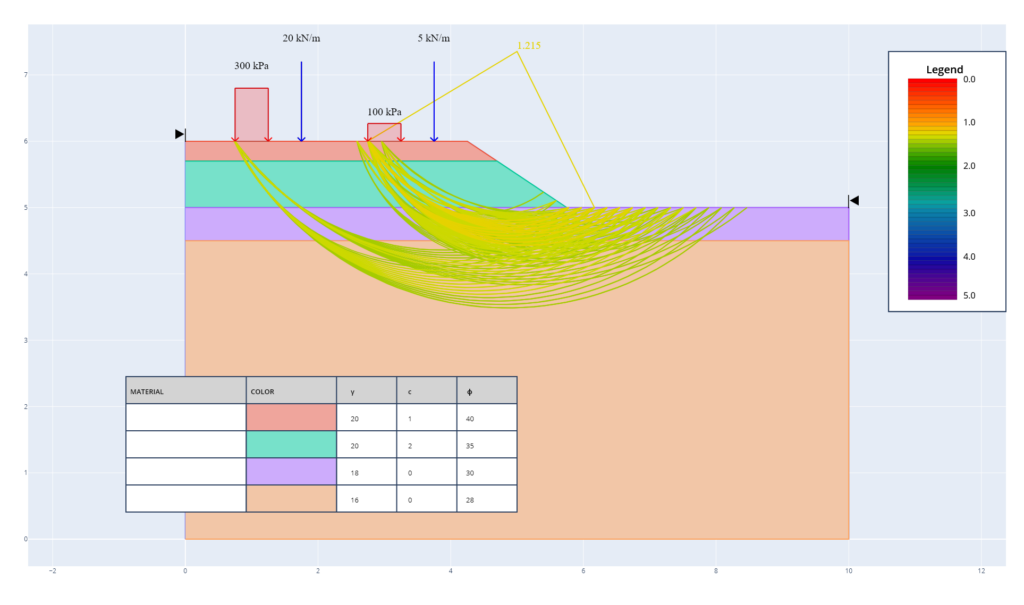Select the purple swatch in material table
Screen dimensions: 1024x605
(291, 471)
